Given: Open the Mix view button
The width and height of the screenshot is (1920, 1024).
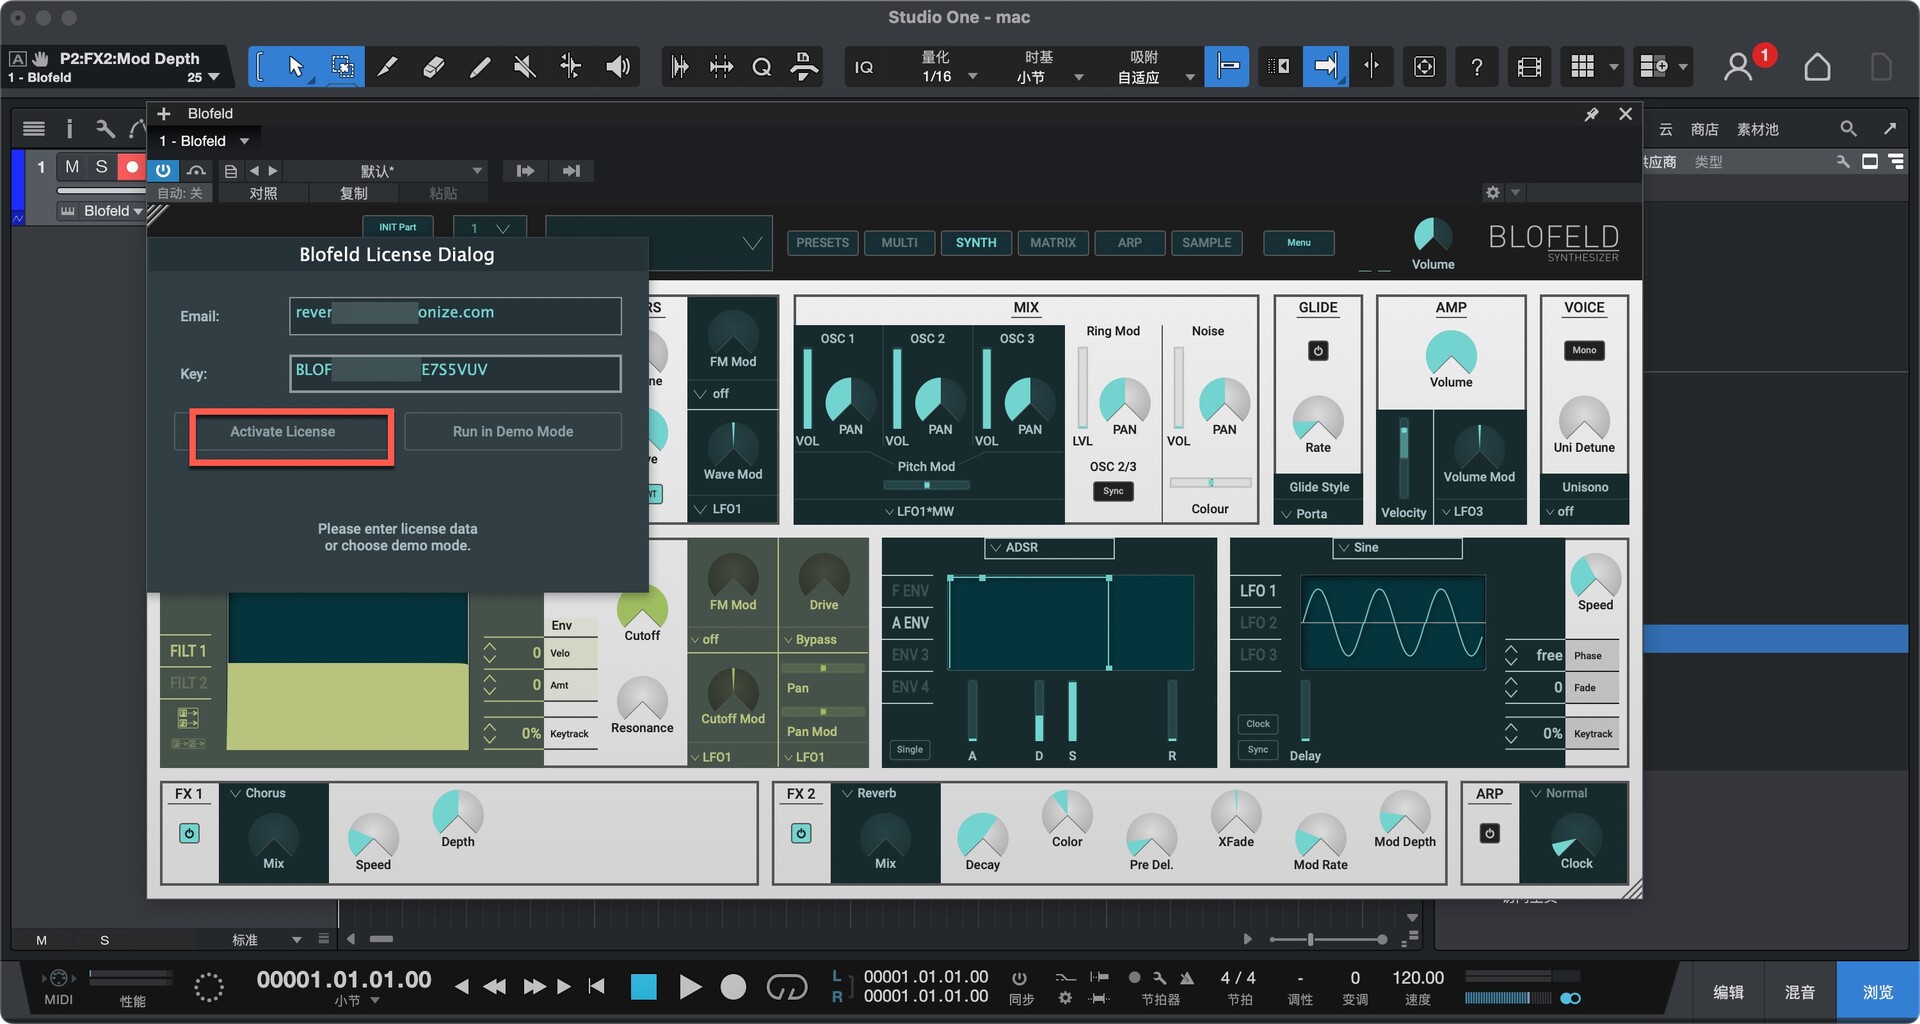Looking at the screenshot, I should click(1799, 992).
